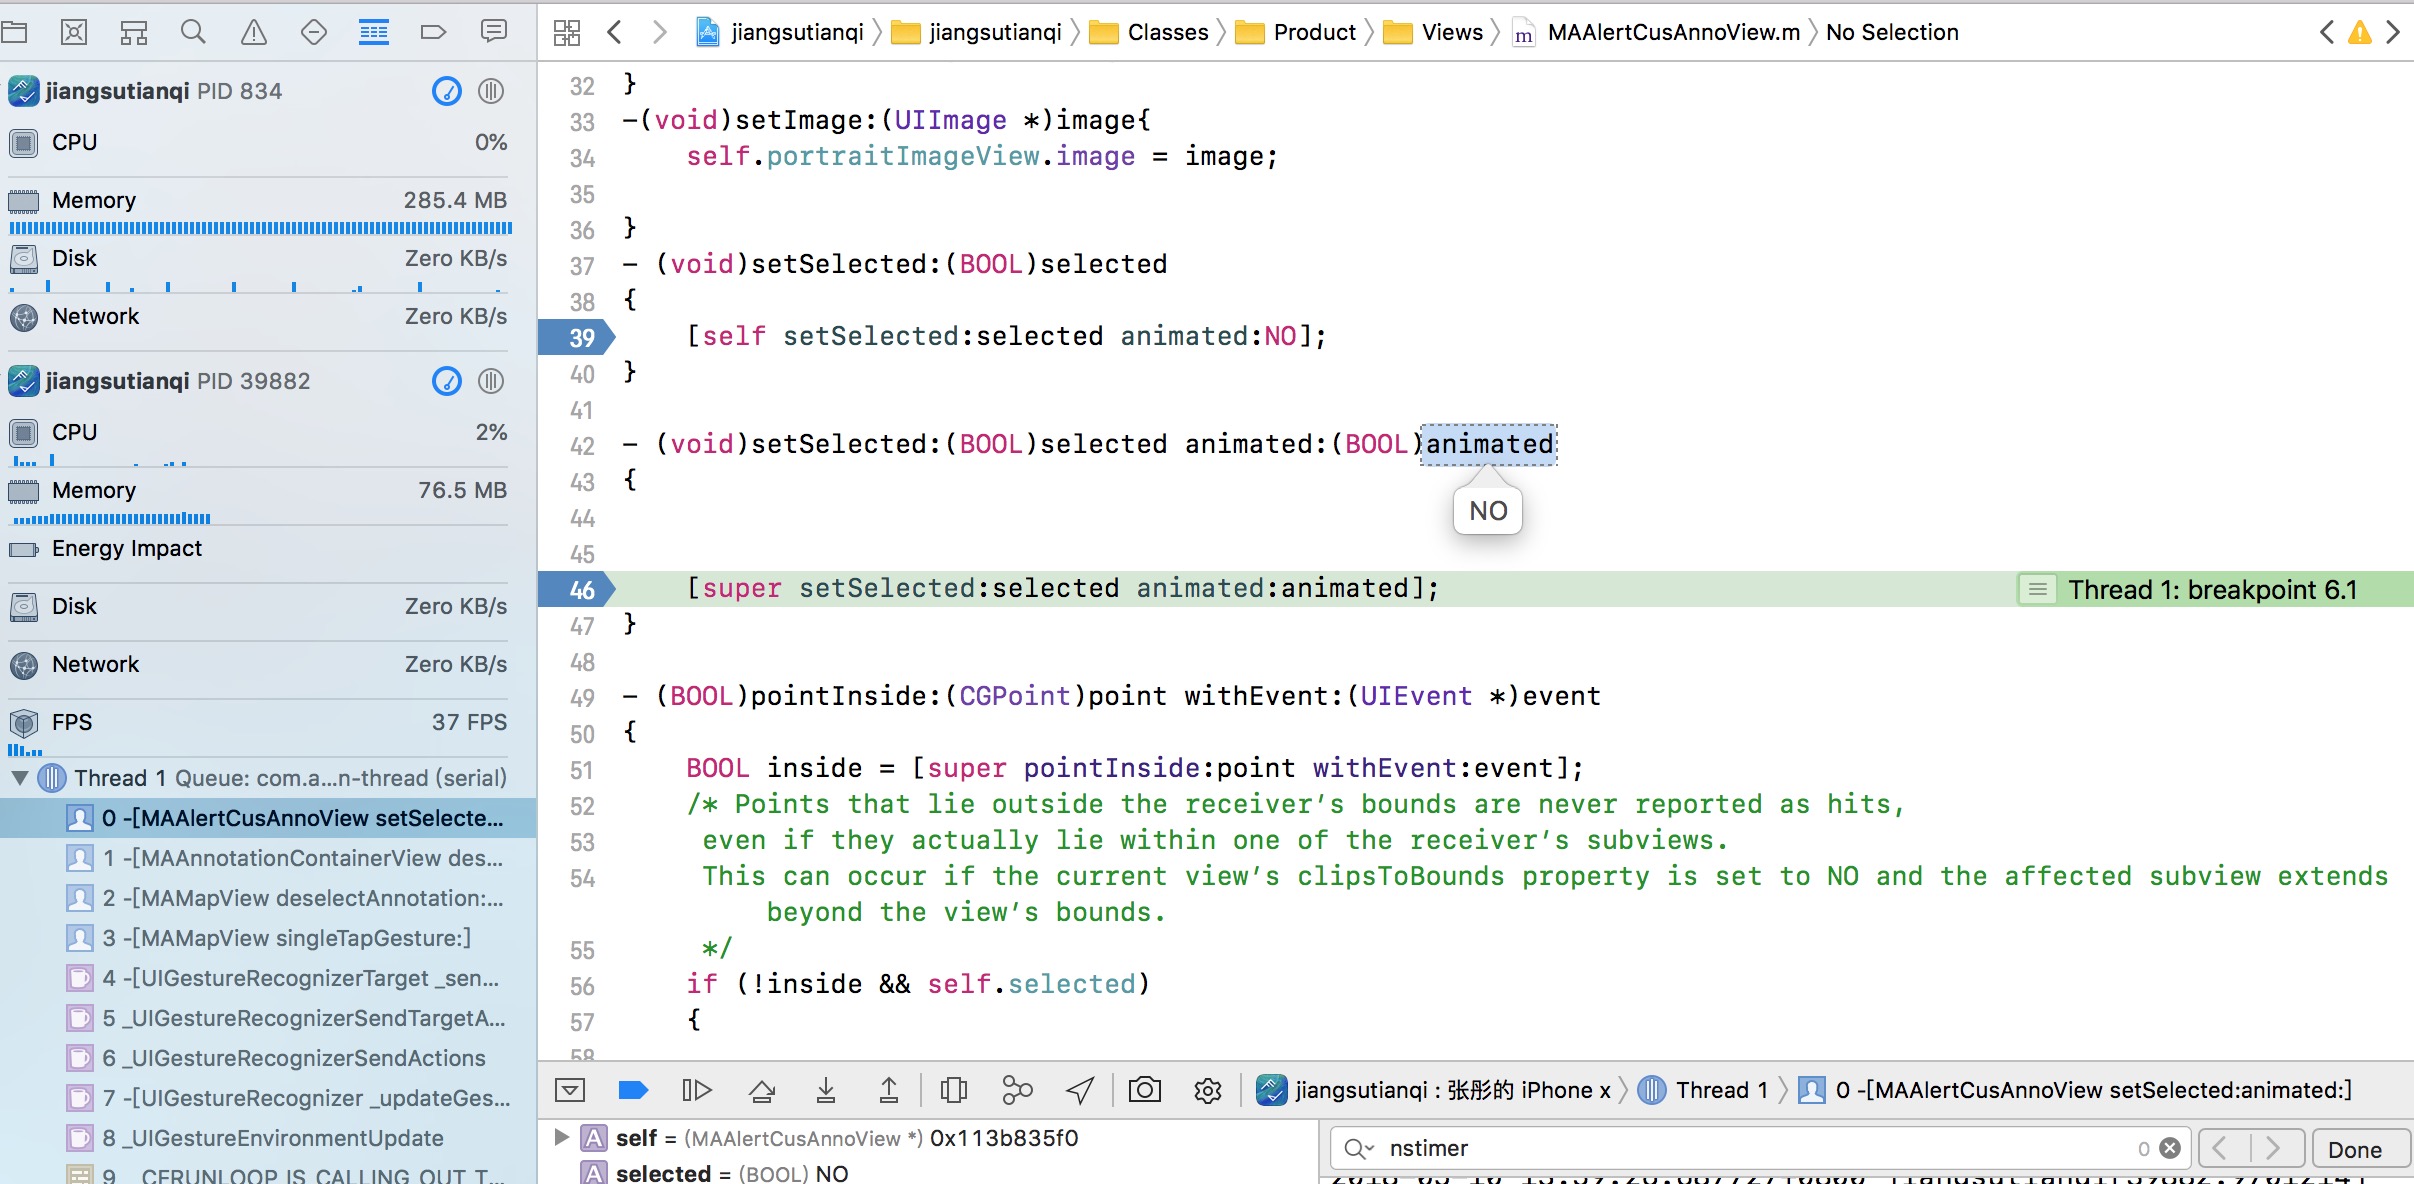Select stack frame 3 MAMapView singleTapGesture
The image size is (2414, 1184).
[268, 938]
